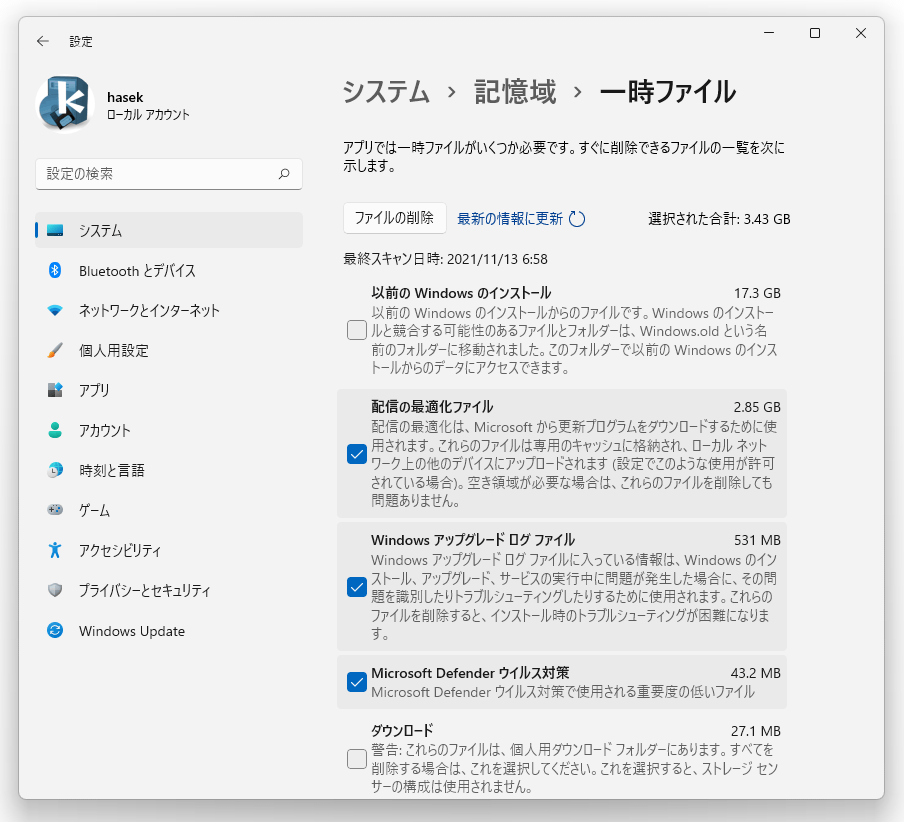Open 時刻と言語 settings
Image resolution: width=904 pixels, height=822 pixels.
169,470
